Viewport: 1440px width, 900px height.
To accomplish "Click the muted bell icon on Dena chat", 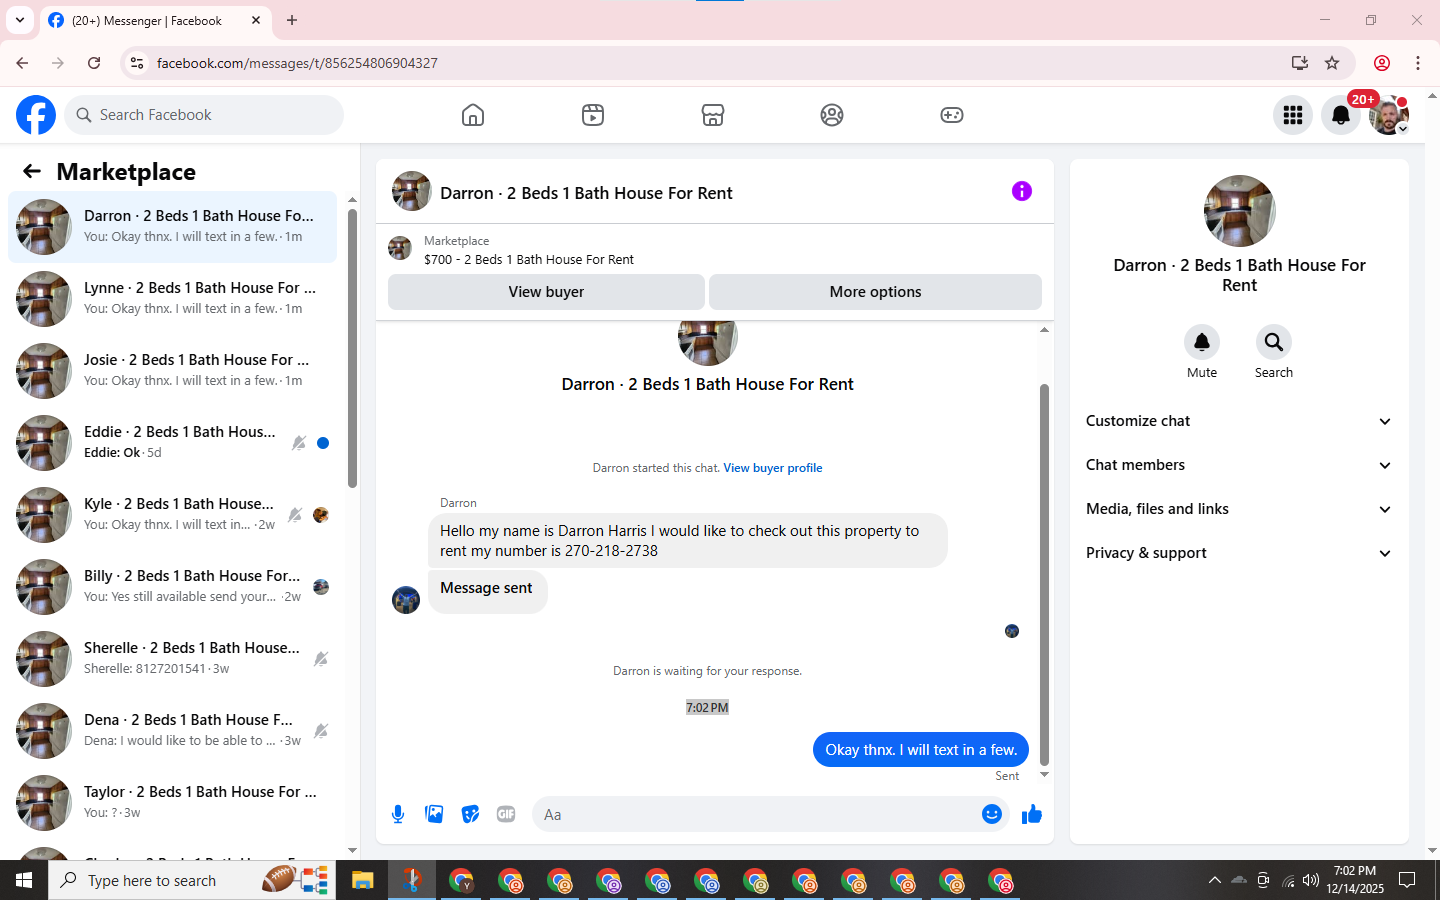I will (320, 731).
